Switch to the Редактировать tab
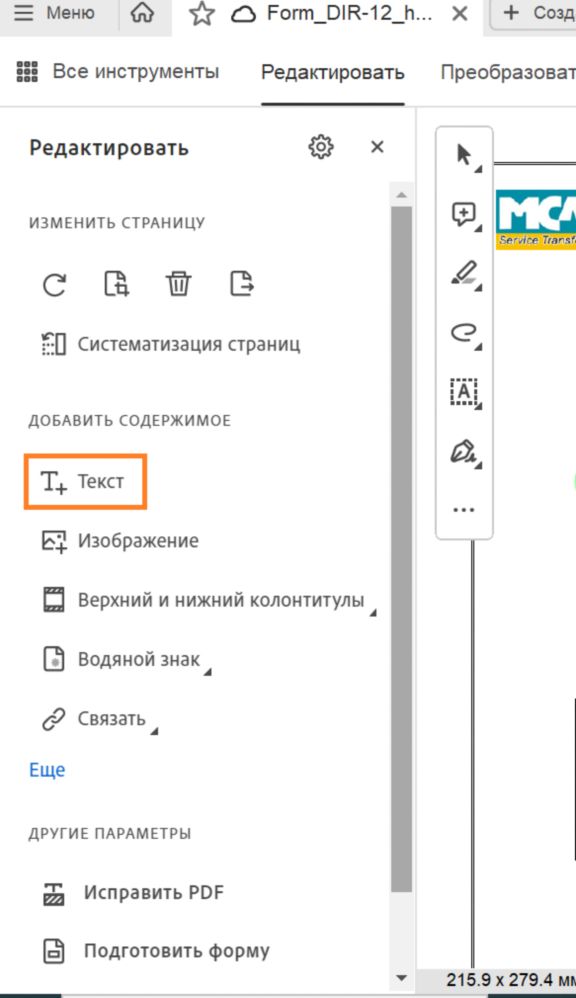 click(x=332, y=72)
